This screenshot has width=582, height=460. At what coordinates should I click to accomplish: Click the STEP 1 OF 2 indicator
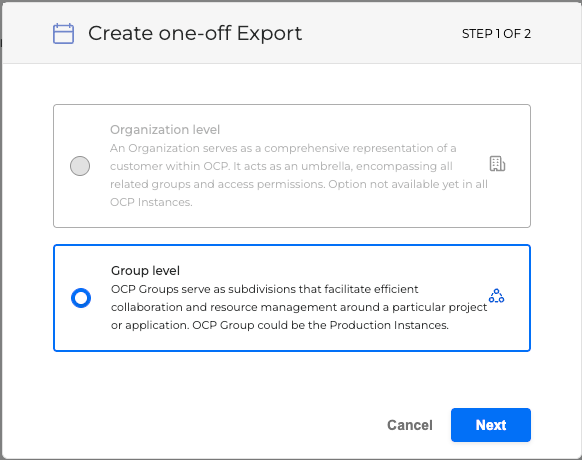pos(496,34)
